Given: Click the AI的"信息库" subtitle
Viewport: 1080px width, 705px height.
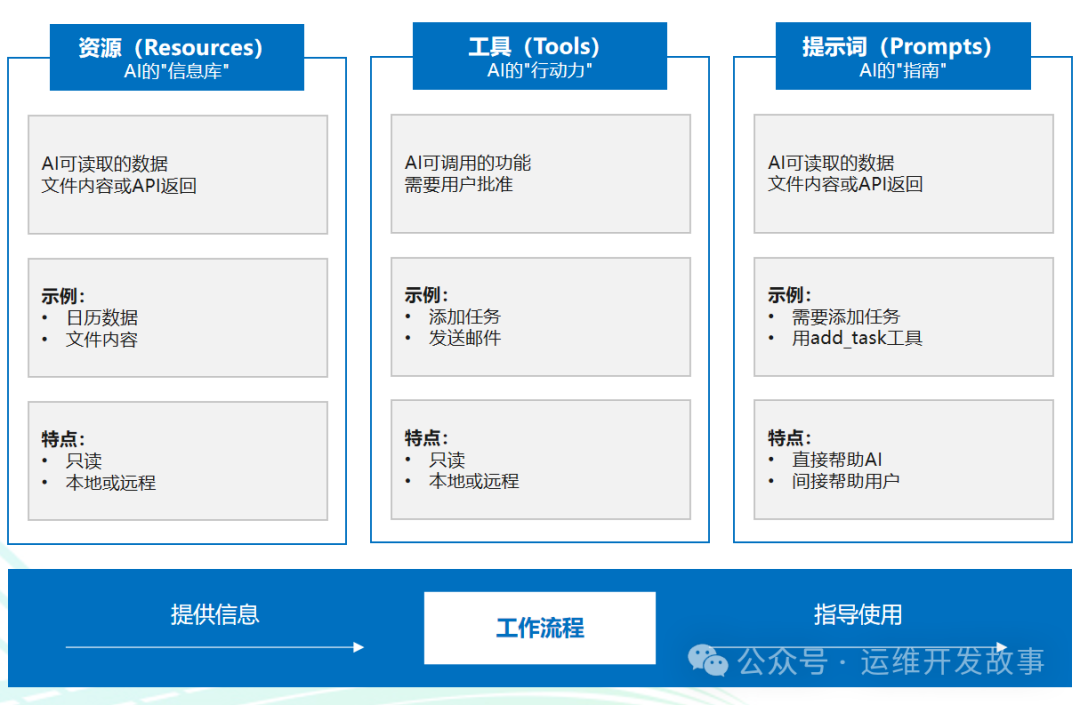Looking at the screenshot, I should 176,72.
